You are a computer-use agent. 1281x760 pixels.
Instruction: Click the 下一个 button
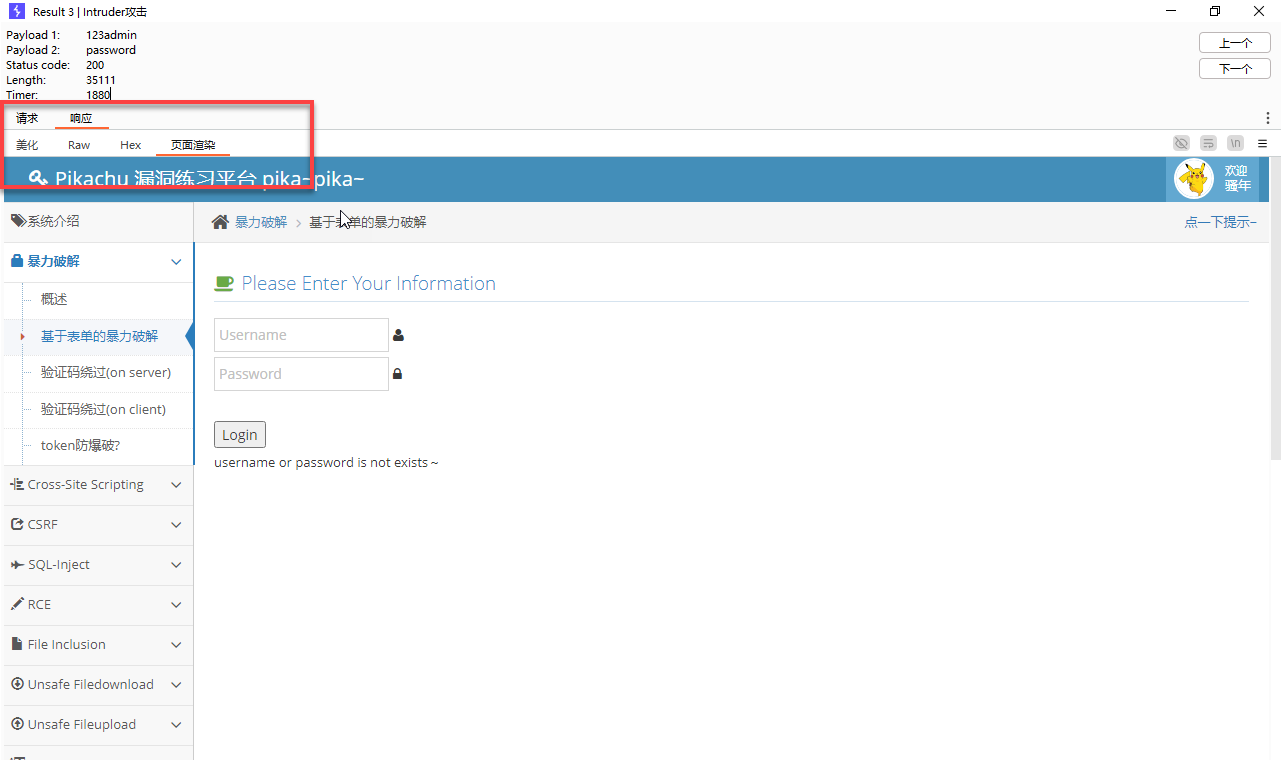[x=1235, y=68]
